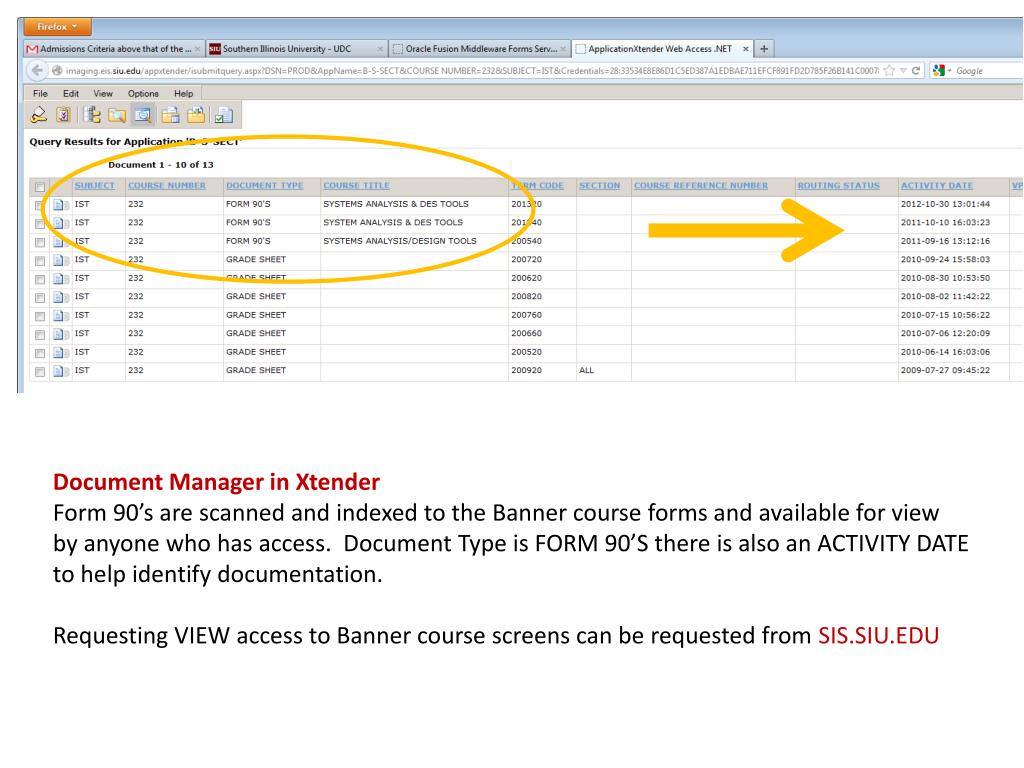The height and width of the screenshot is (768, 1024).
Task: Open document icon for term 200540 row
Action: (x=61, y=242)
